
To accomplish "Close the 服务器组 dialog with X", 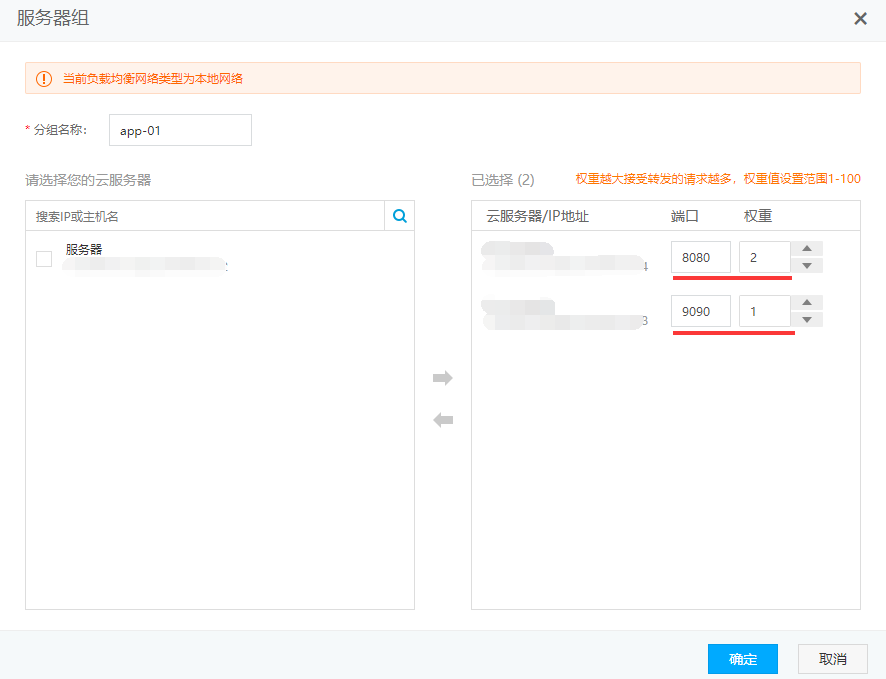I will [859, 19].
